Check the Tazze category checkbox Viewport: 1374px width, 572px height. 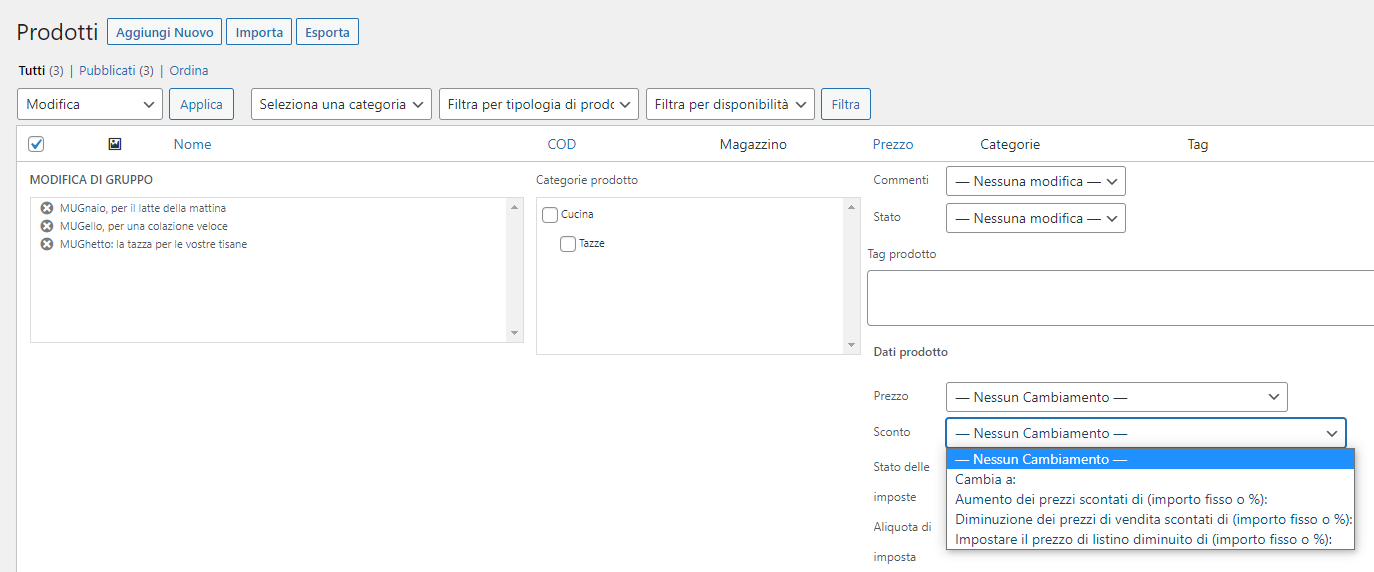(x=568, y=244)
